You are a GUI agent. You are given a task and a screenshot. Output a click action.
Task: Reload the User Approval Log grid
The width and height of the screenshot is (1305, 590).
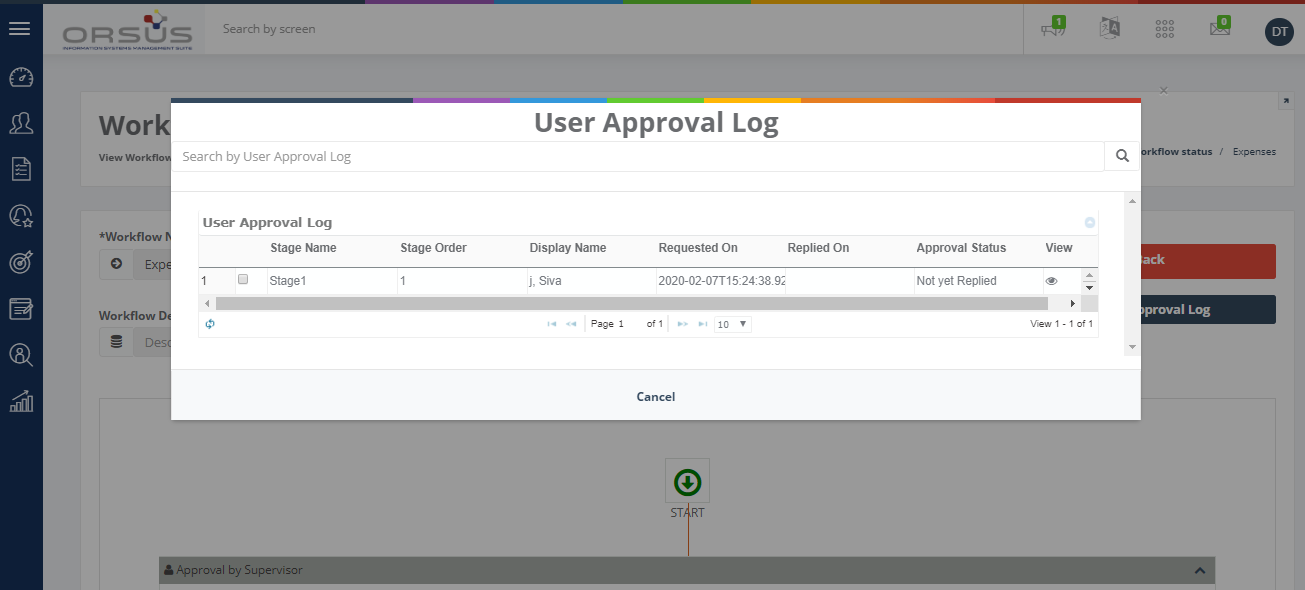[x=210, y=324]
